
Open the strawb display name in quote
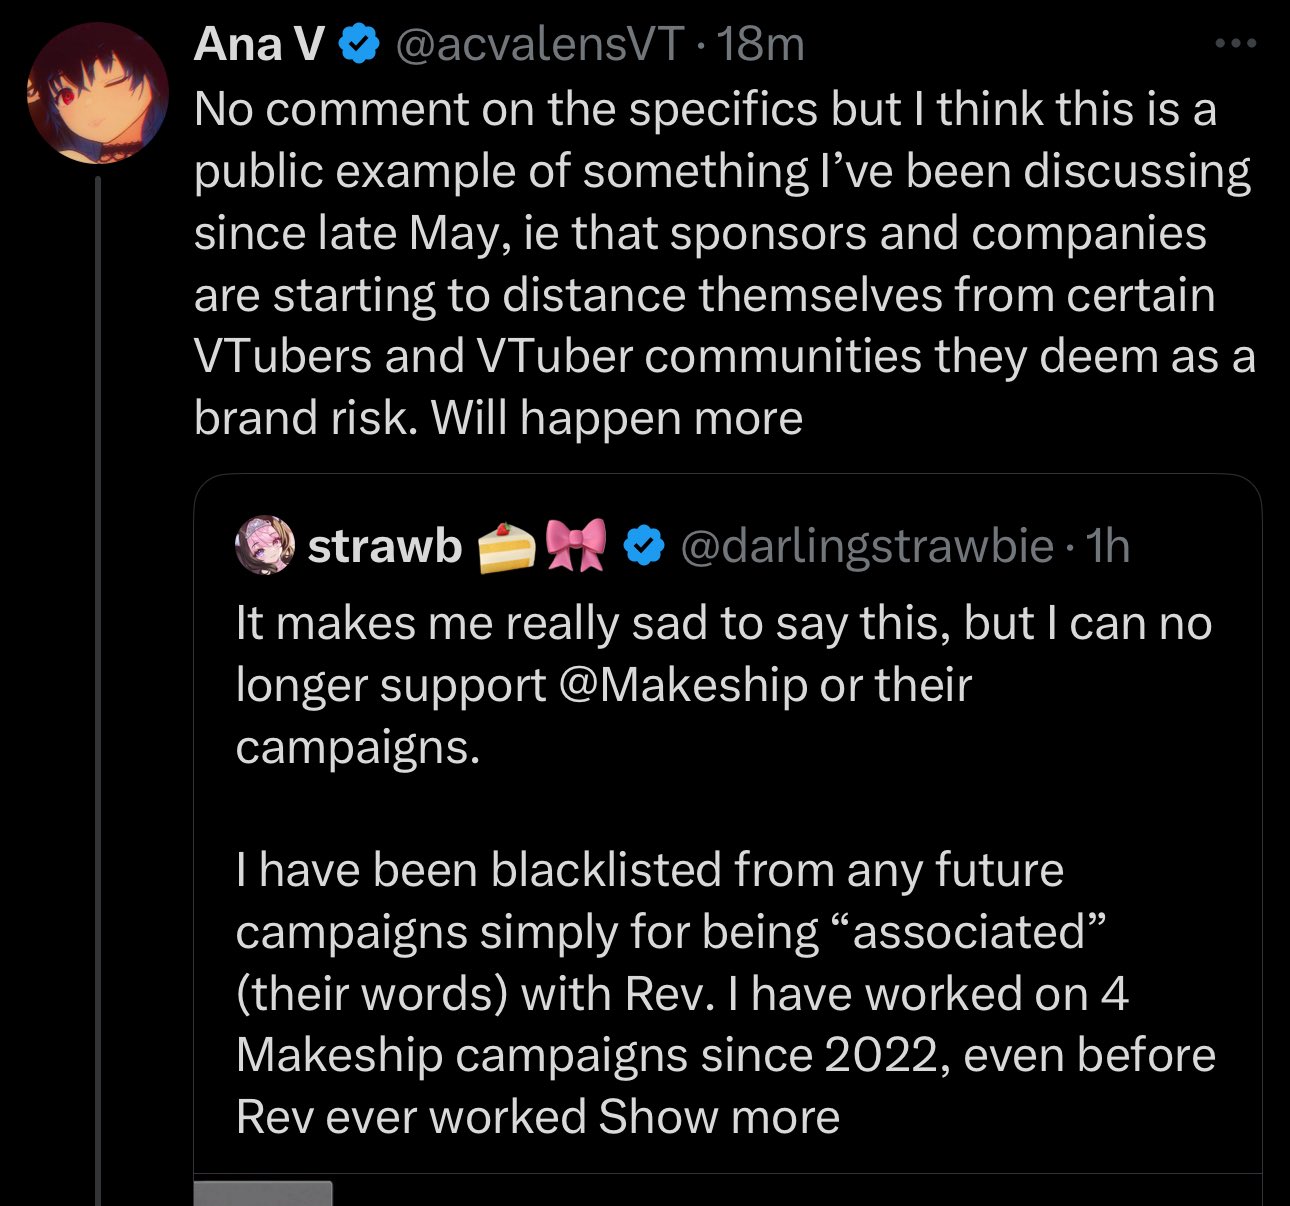click(385, 546)
